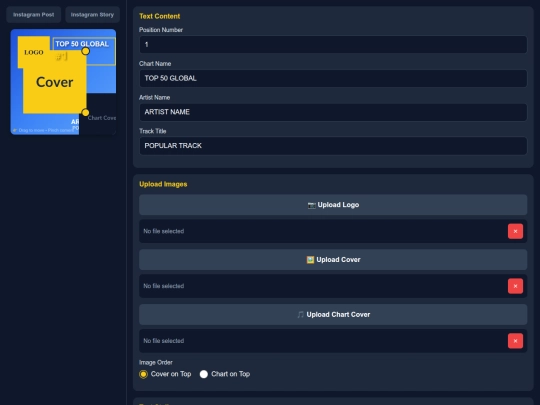Click the Upload Chart Cover button
The width and height of the screenshot is (540, 405).
tap(333, 314)
